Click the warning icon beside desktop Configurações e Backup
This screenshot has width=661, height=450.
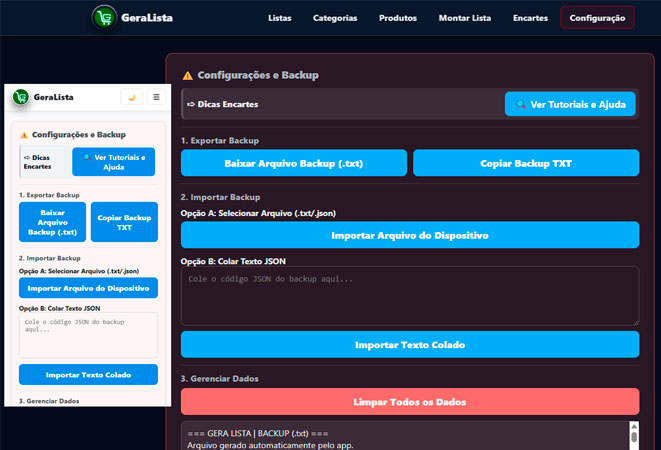click(188, 75)
